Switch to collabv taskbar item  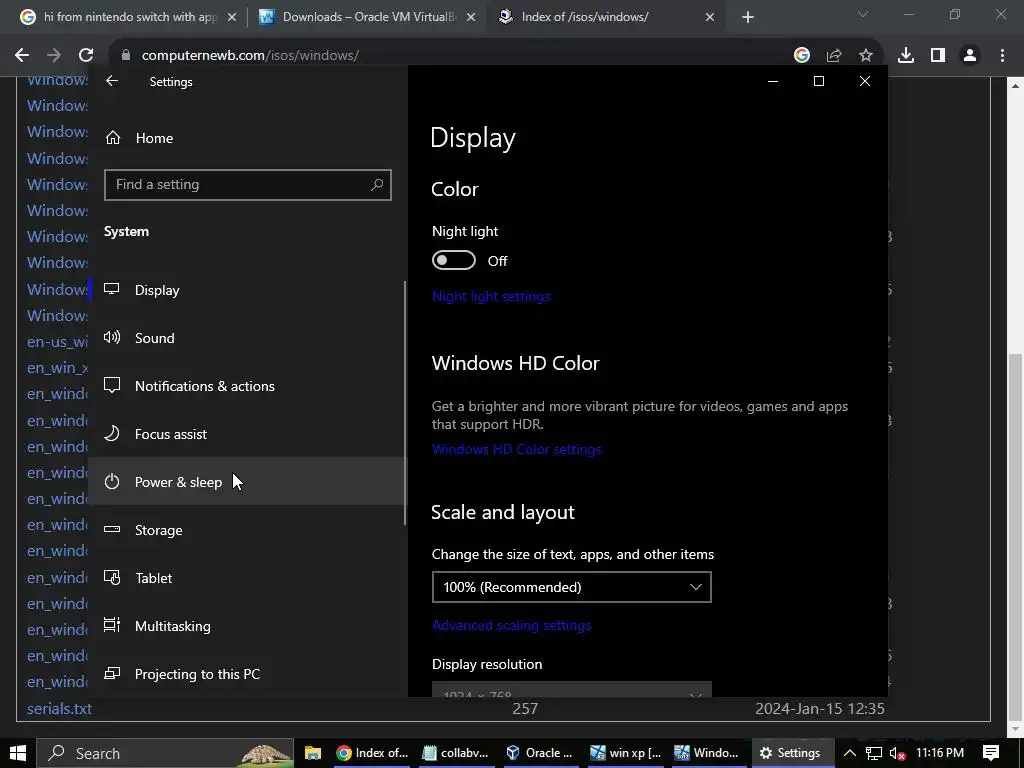coord(456,753)
